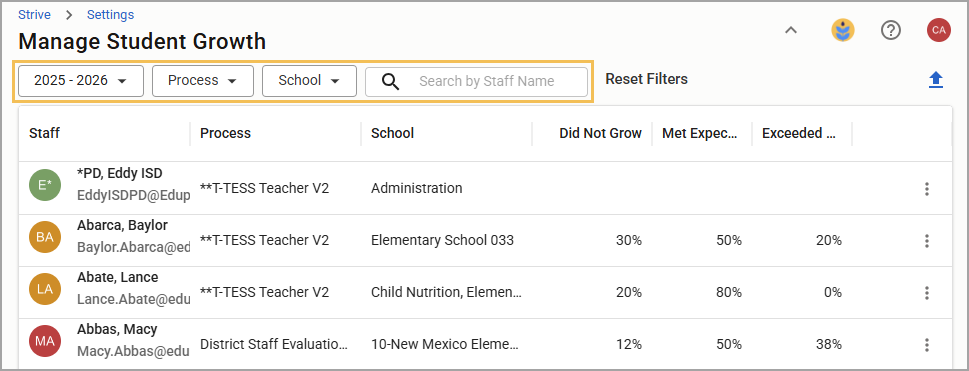Open row menu for *PD, Eddy ISD
Screen dimensions: 969x371
tap(926, 189)
